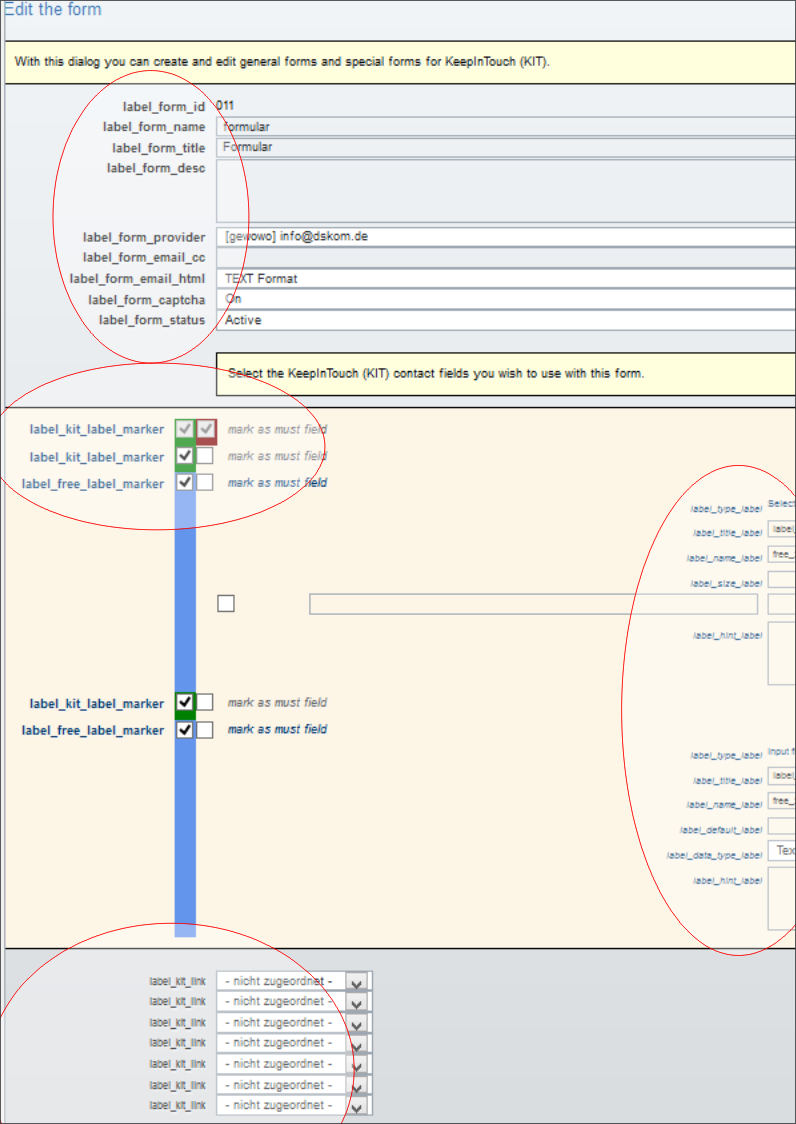Tick the must-field checkbox in first label_free_label_marker row
Viewport: 796px width, 1124px height.
(x=205, y=482)
